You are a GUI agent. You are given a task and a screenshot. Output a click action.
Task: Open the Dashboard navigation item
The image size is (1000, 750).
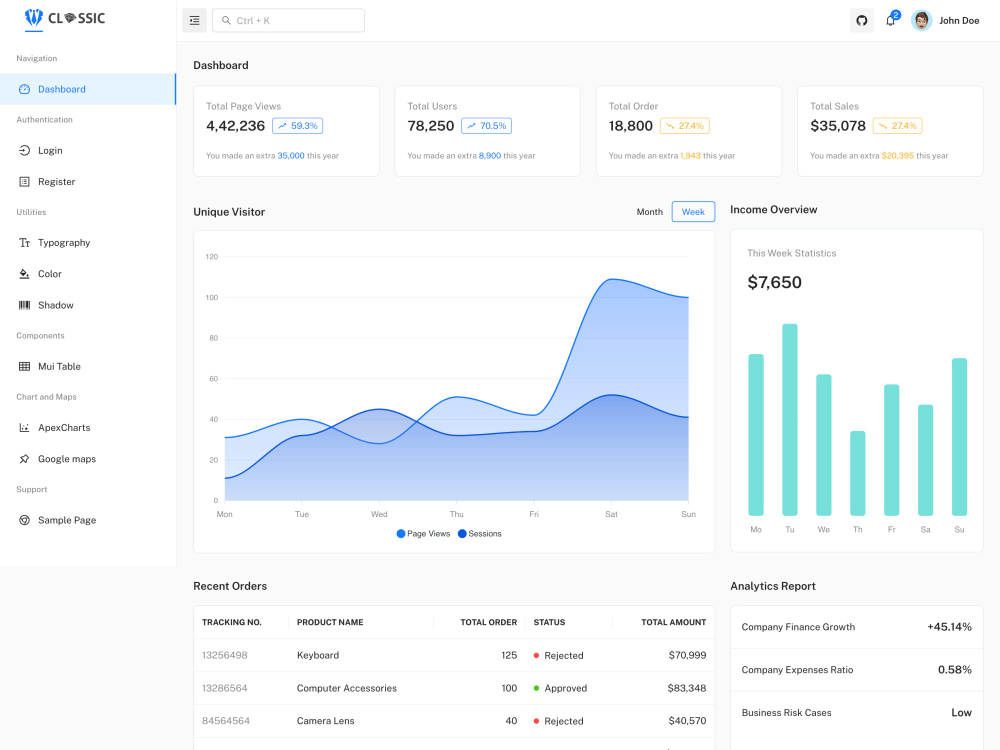[x=88, y=89]
